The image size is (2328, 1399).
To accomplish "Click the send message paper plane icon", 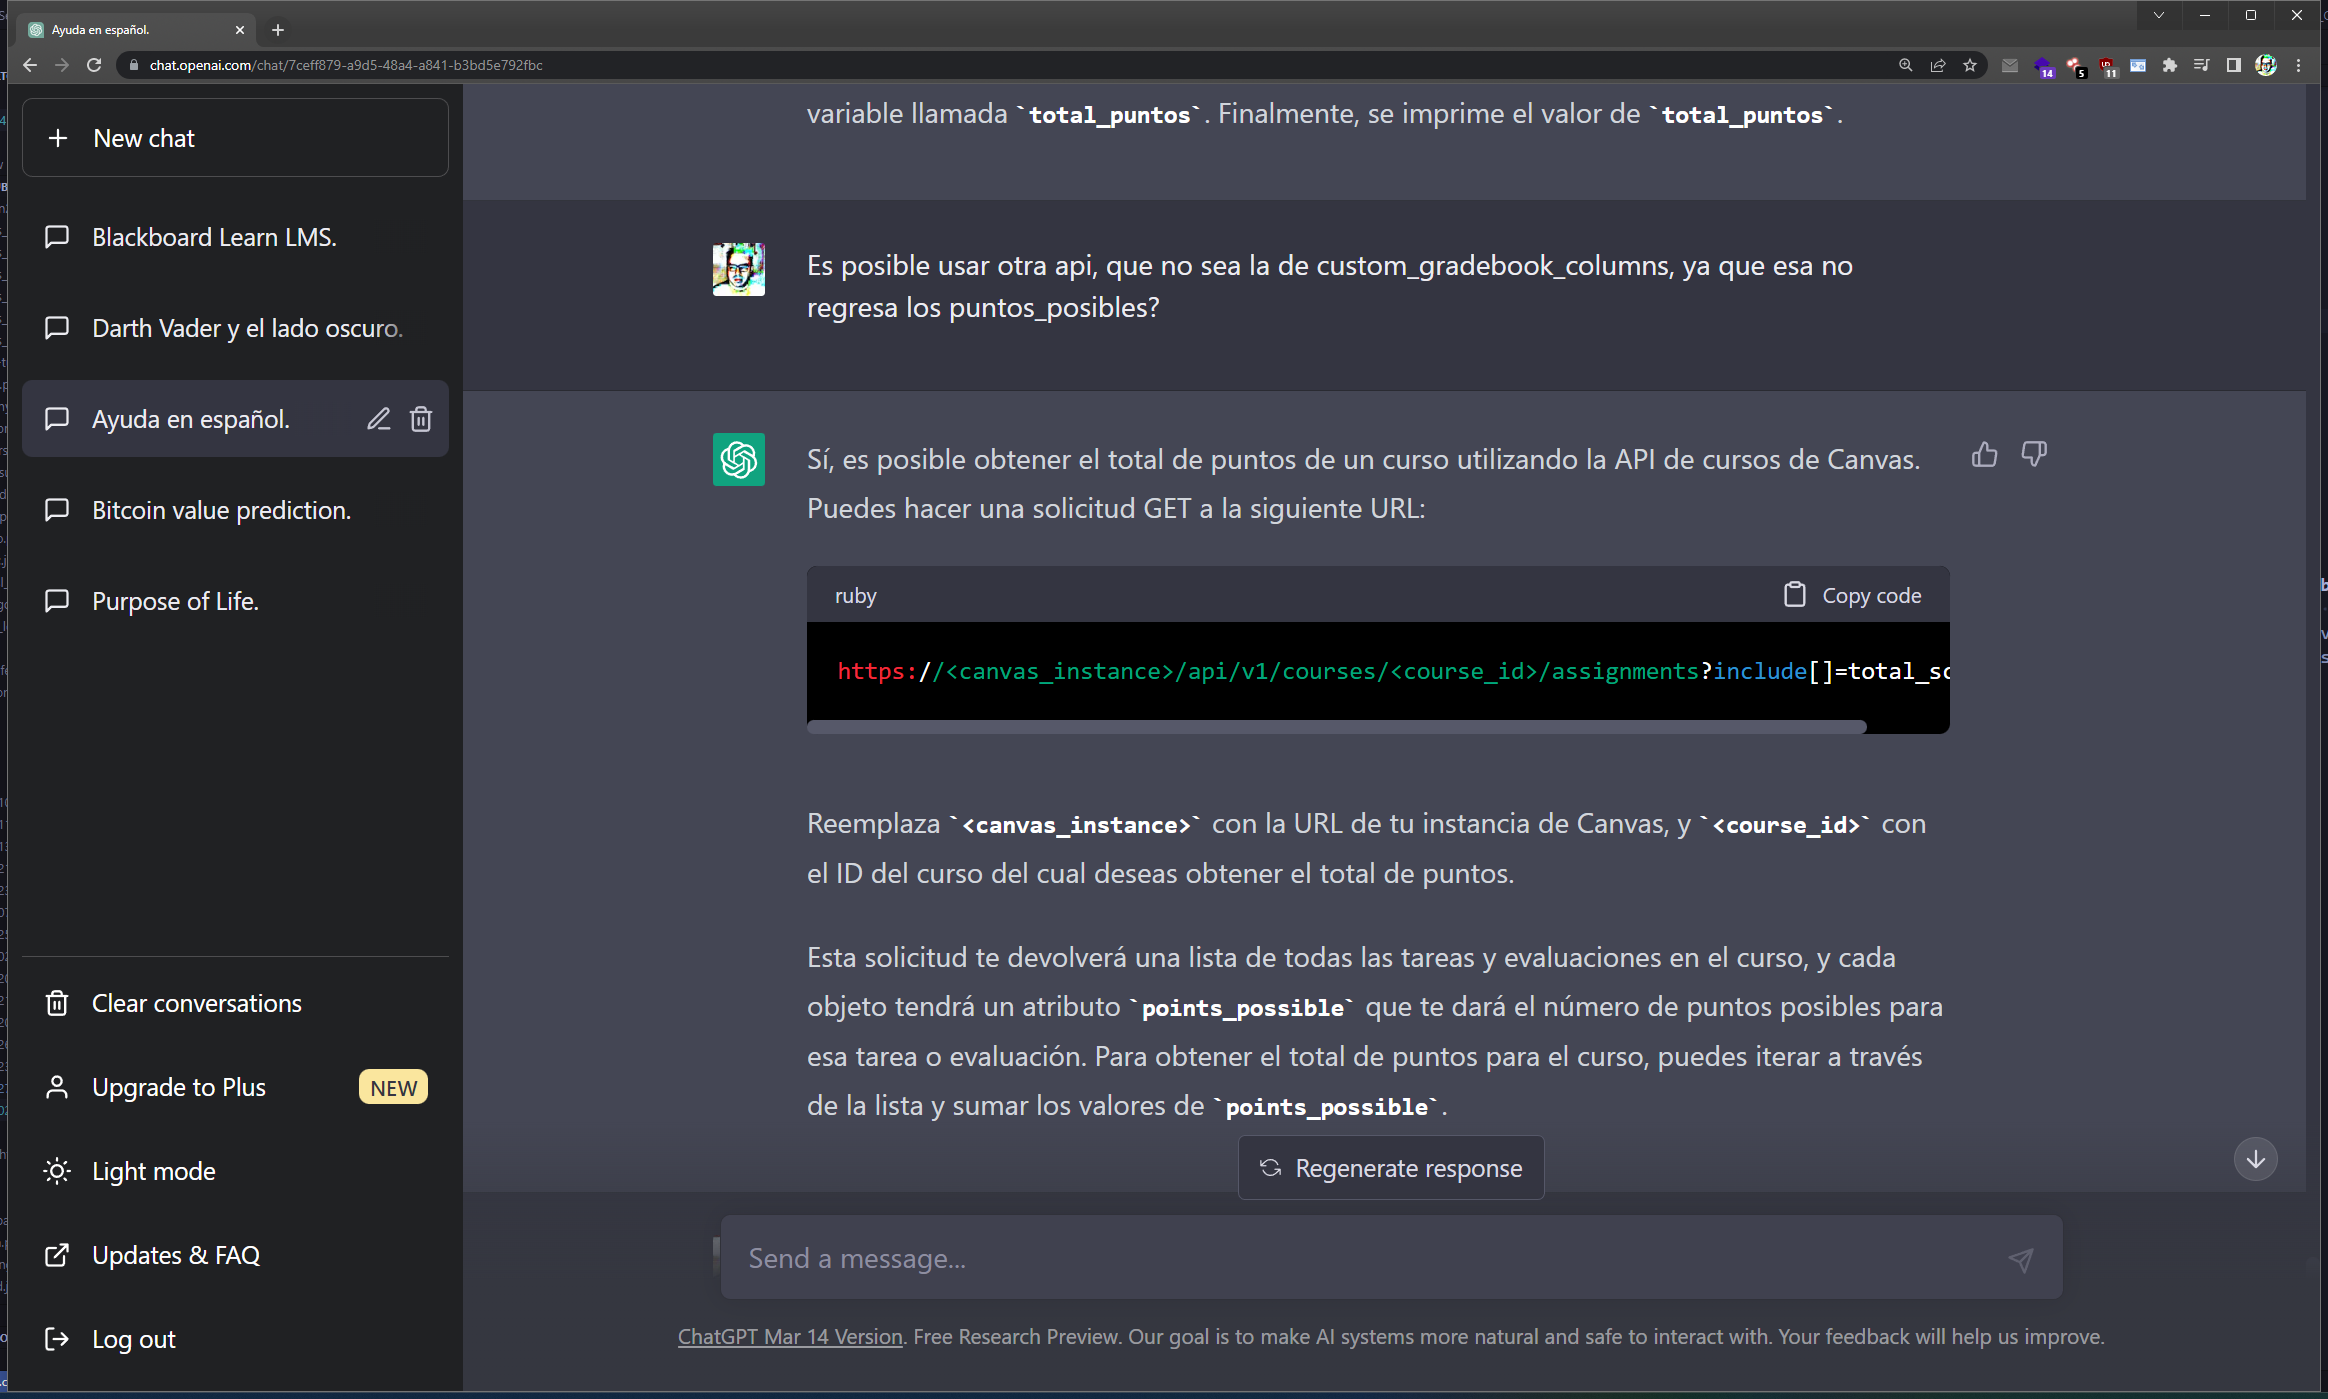I will click(x=2020, y=1259).
